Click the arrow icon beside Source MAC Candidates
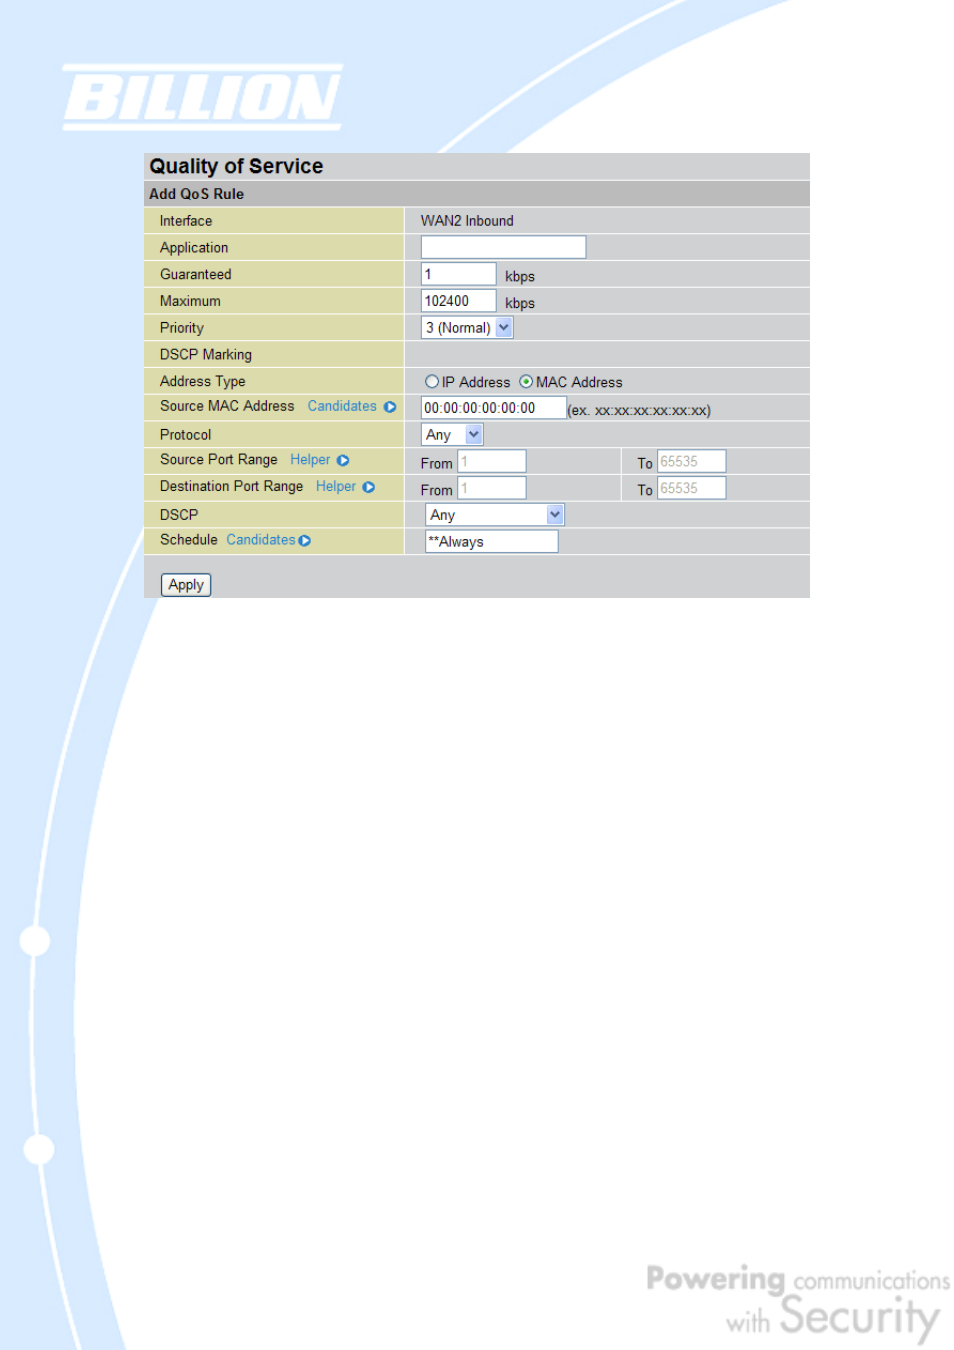 (390, 407)
